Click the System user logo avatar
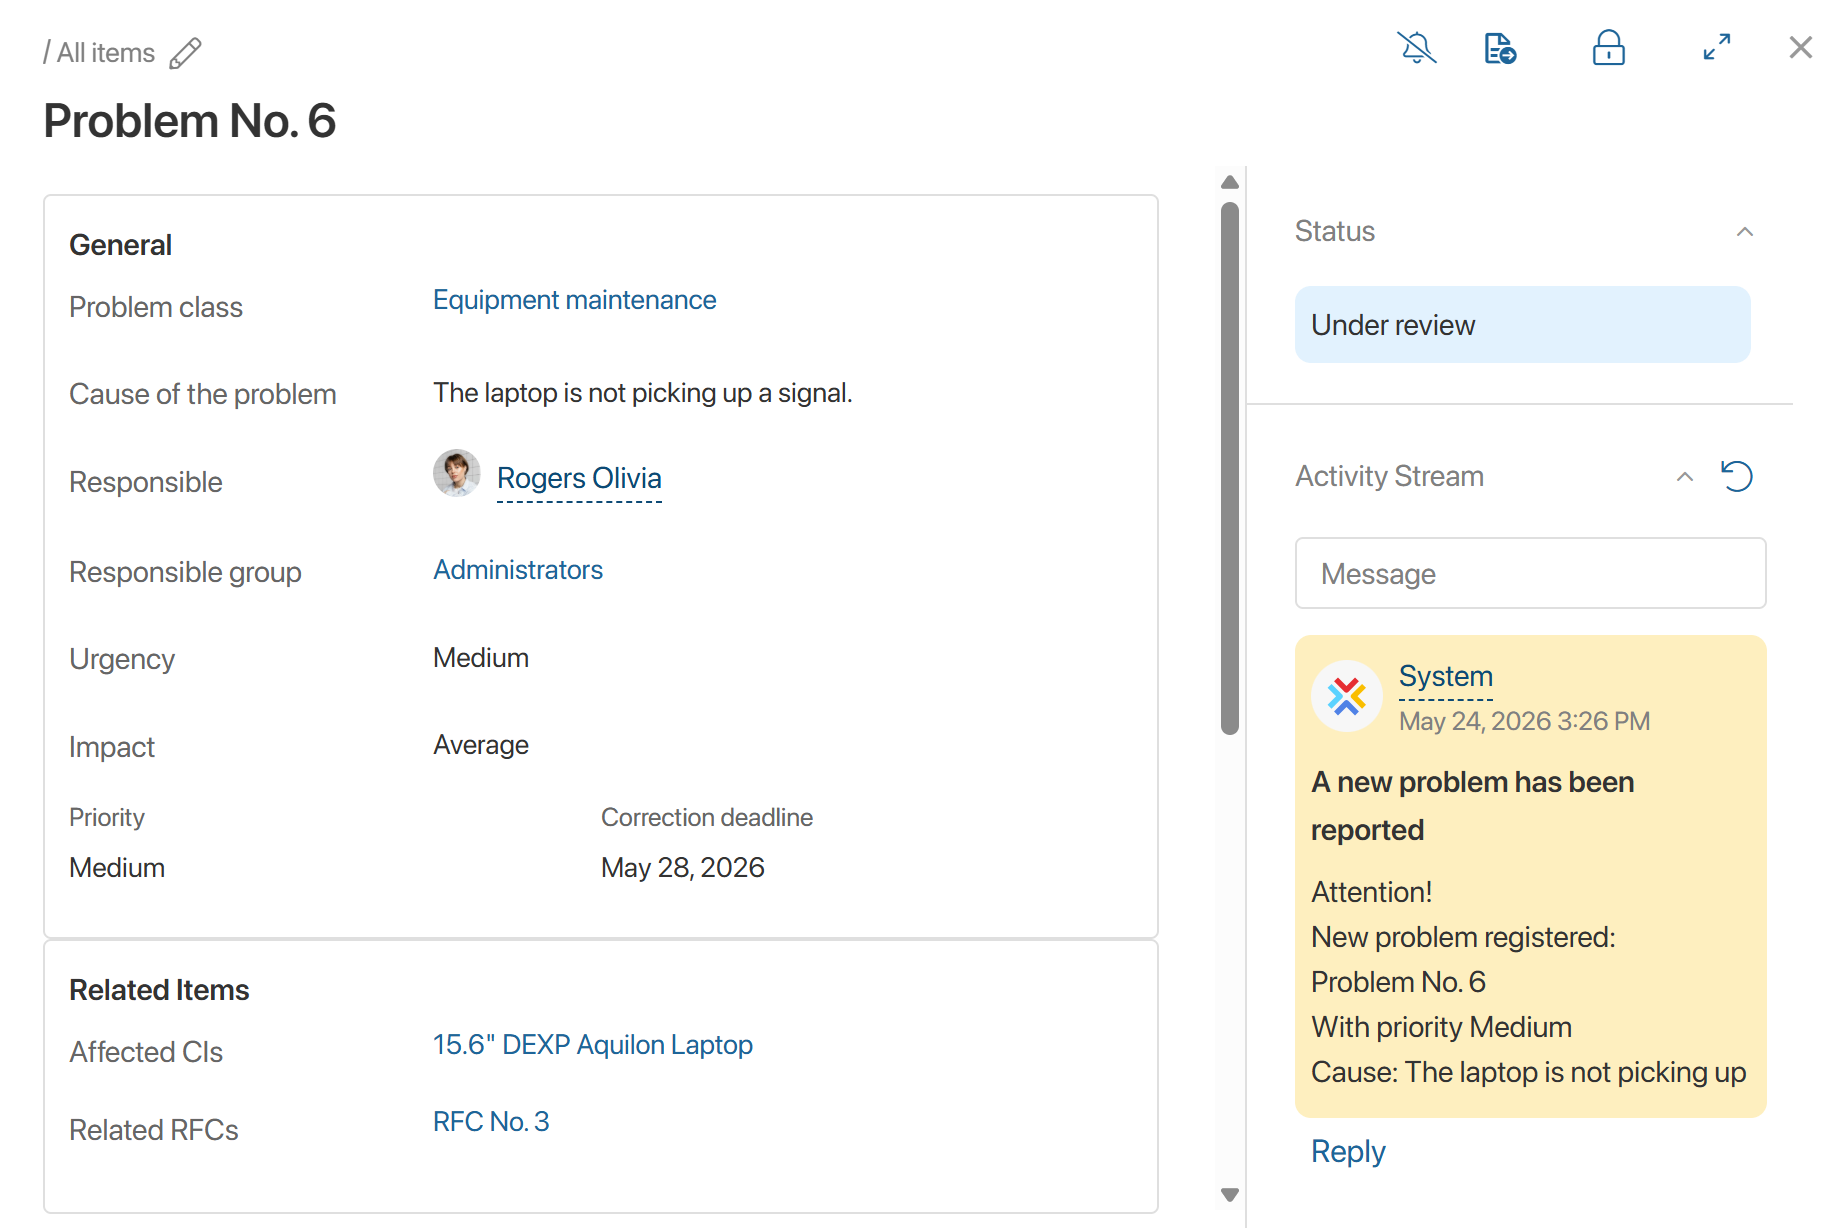This screenshot has height=1228, width=1824. (x=1347, y=696)
